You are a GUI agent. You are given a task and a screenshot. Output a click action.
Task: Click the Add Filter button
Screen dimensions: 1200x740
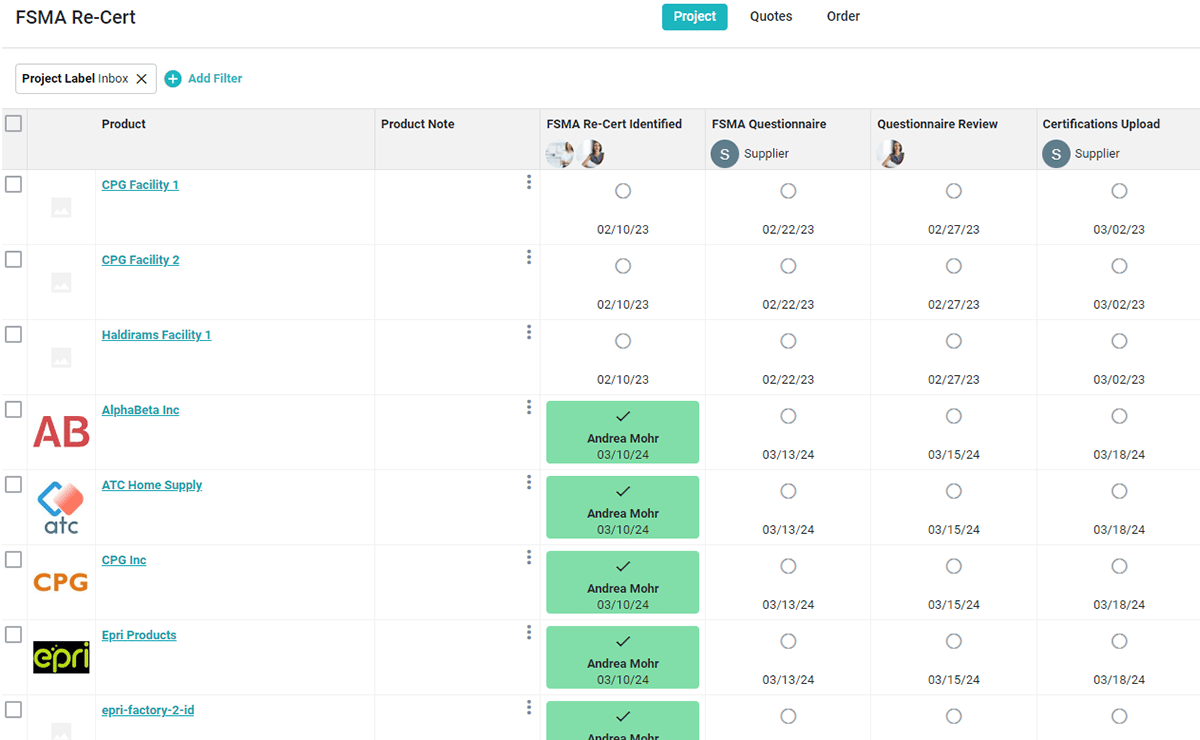213,78
